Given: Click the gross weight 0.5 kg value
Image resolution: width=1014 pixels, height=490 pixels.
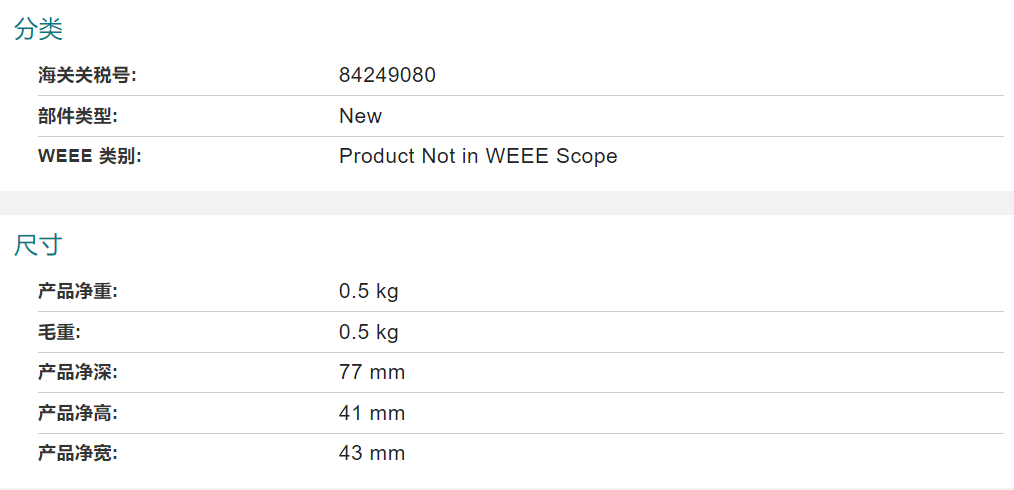Looking at the screenshot, I should 369,332.
